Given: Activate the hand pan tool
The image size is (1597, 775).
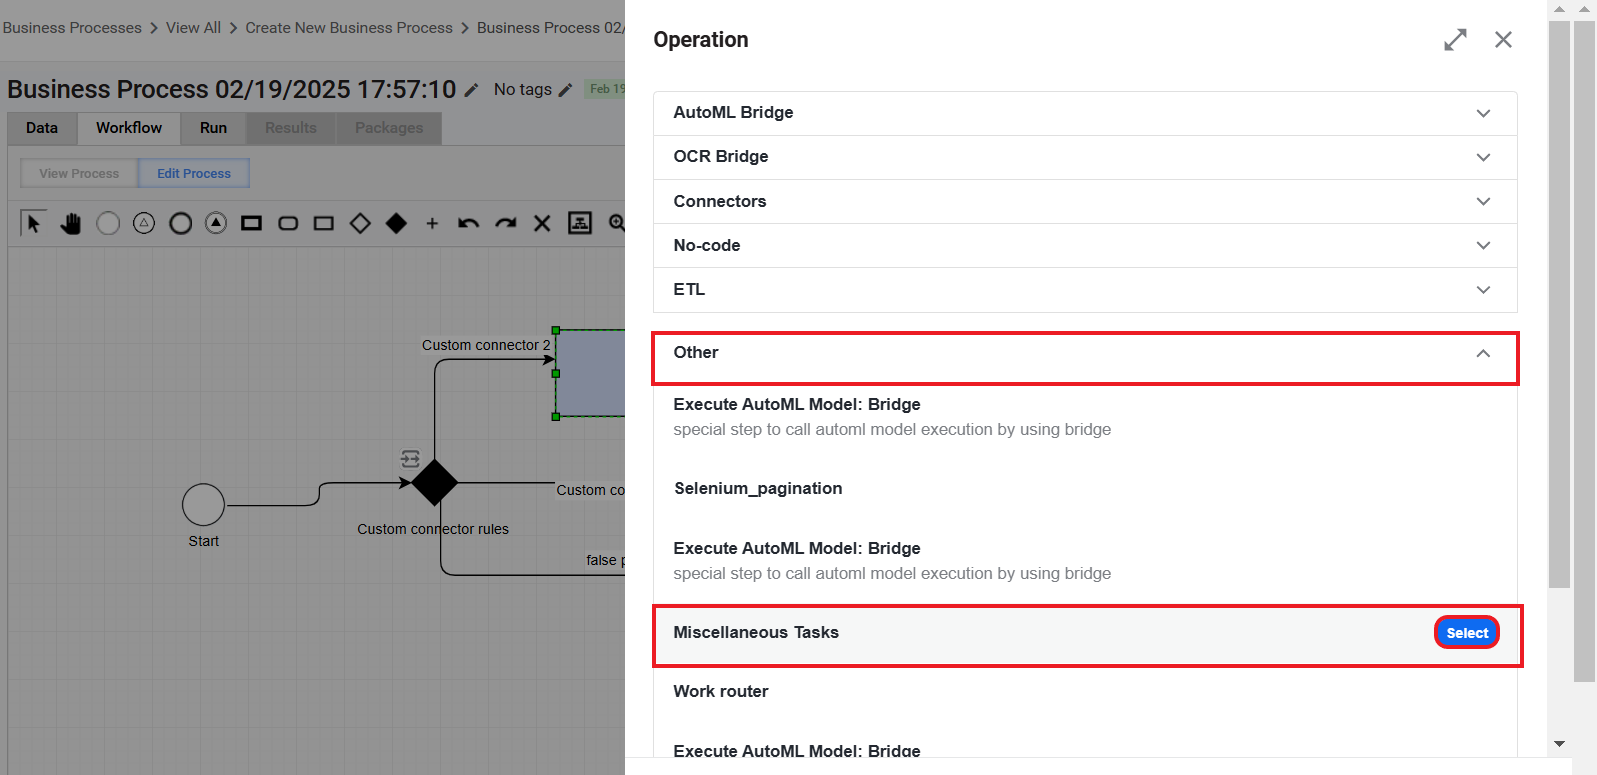Looking at the screenshot, I should [x=70, y=223].
